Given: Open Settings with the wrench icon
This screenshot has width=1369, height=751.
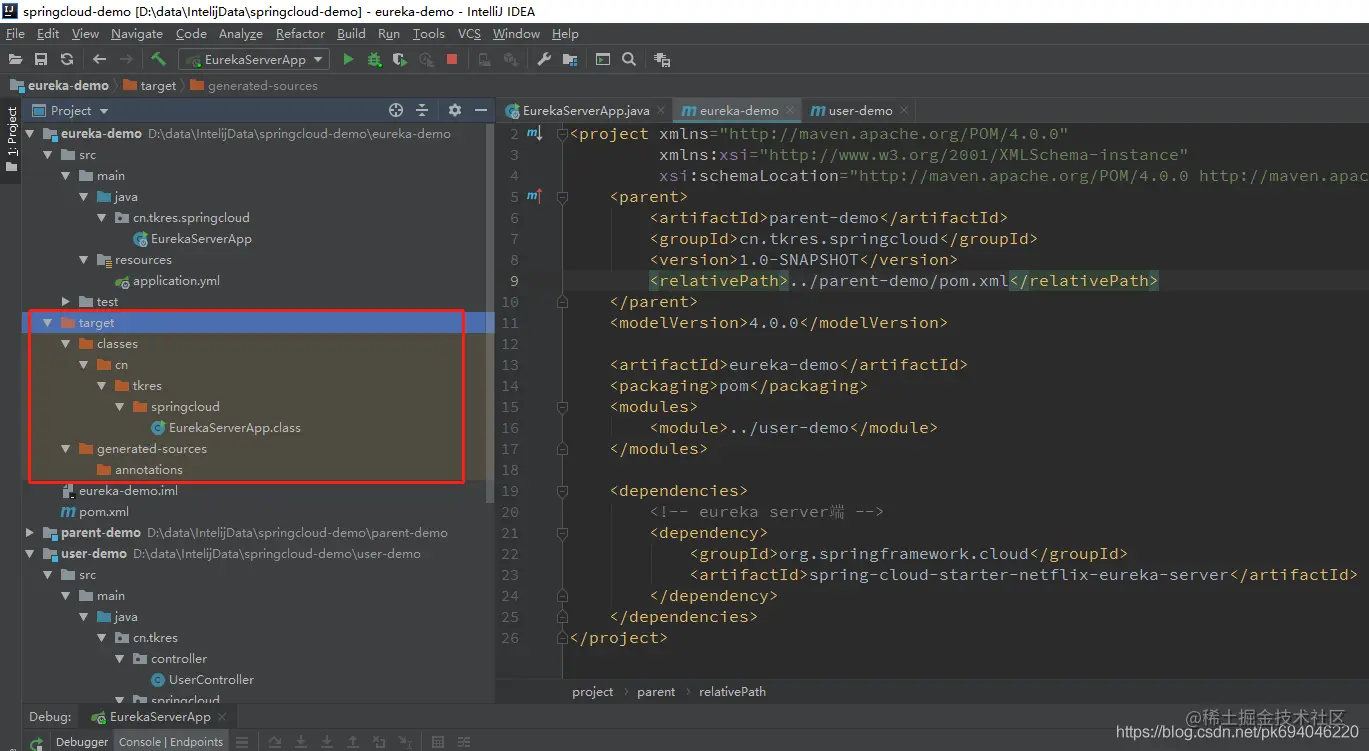Looking at the screenshot, I should (544, 60).
